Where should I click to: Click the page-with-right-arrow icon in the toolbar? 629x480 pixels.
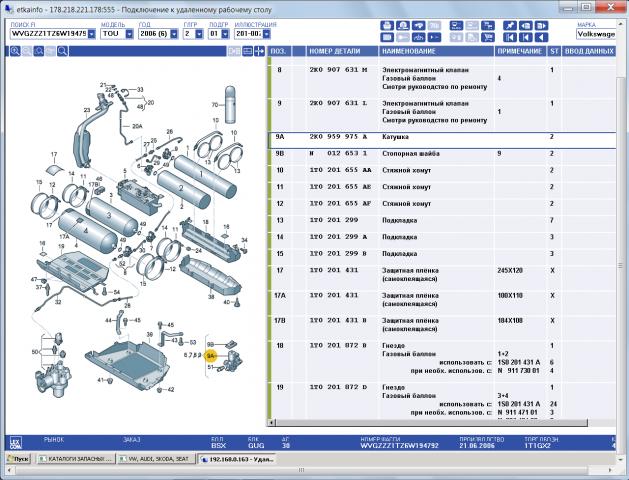point(541,26)
